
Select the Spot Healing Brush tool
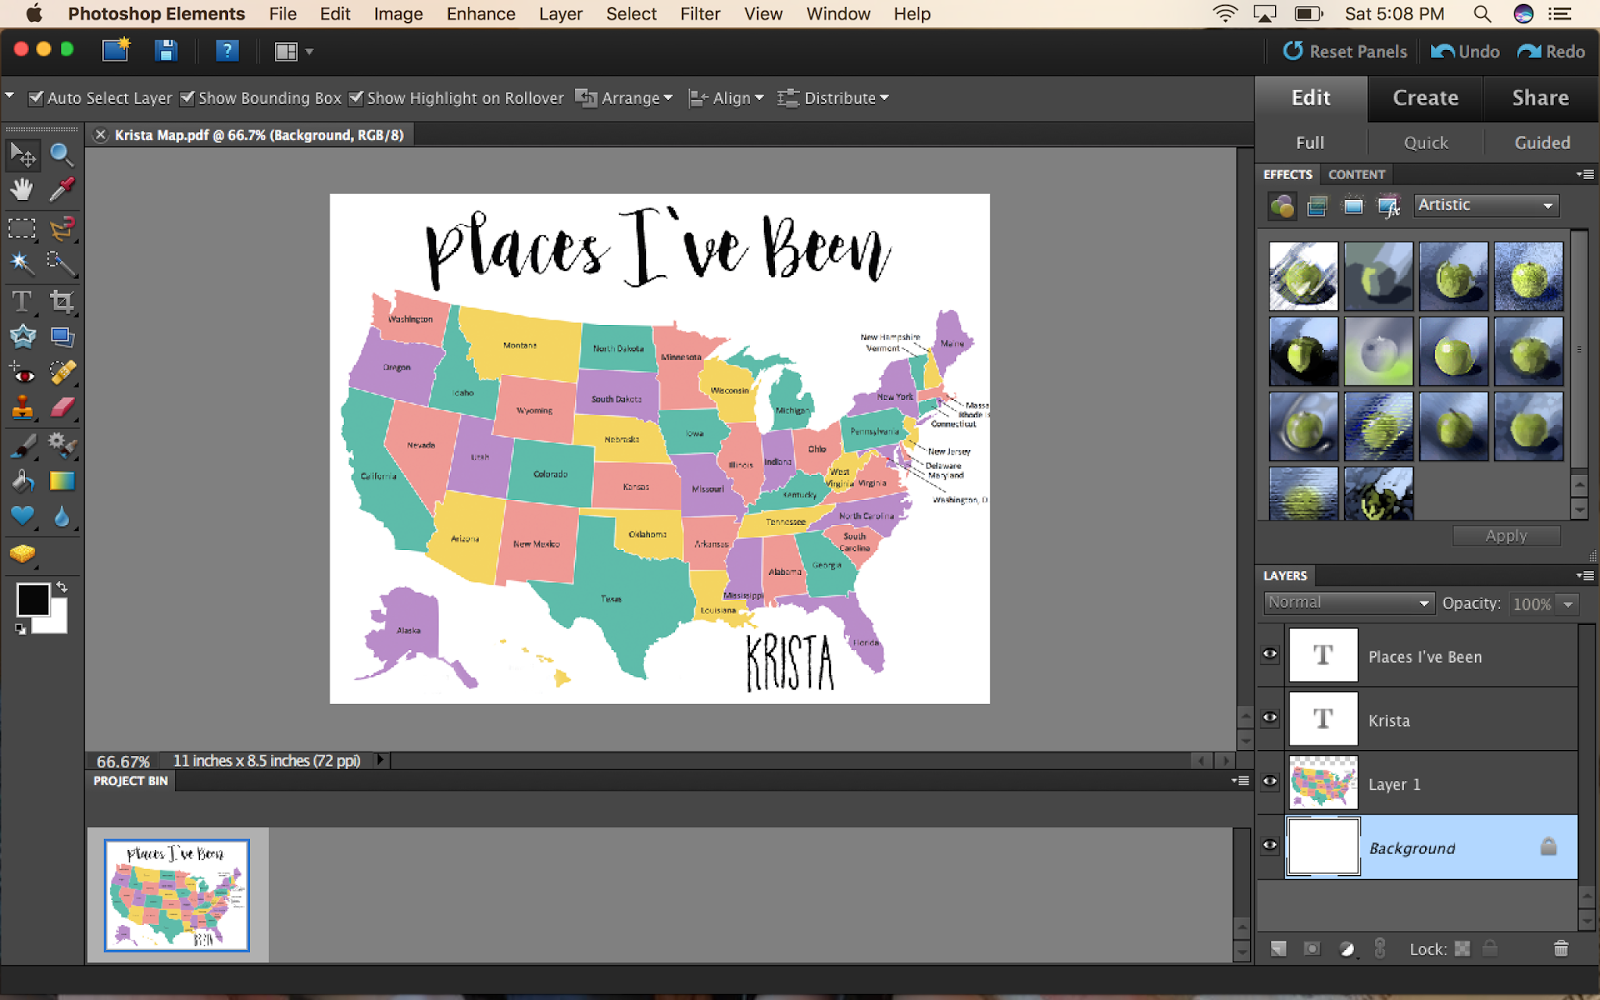click(x=62, y=373)
